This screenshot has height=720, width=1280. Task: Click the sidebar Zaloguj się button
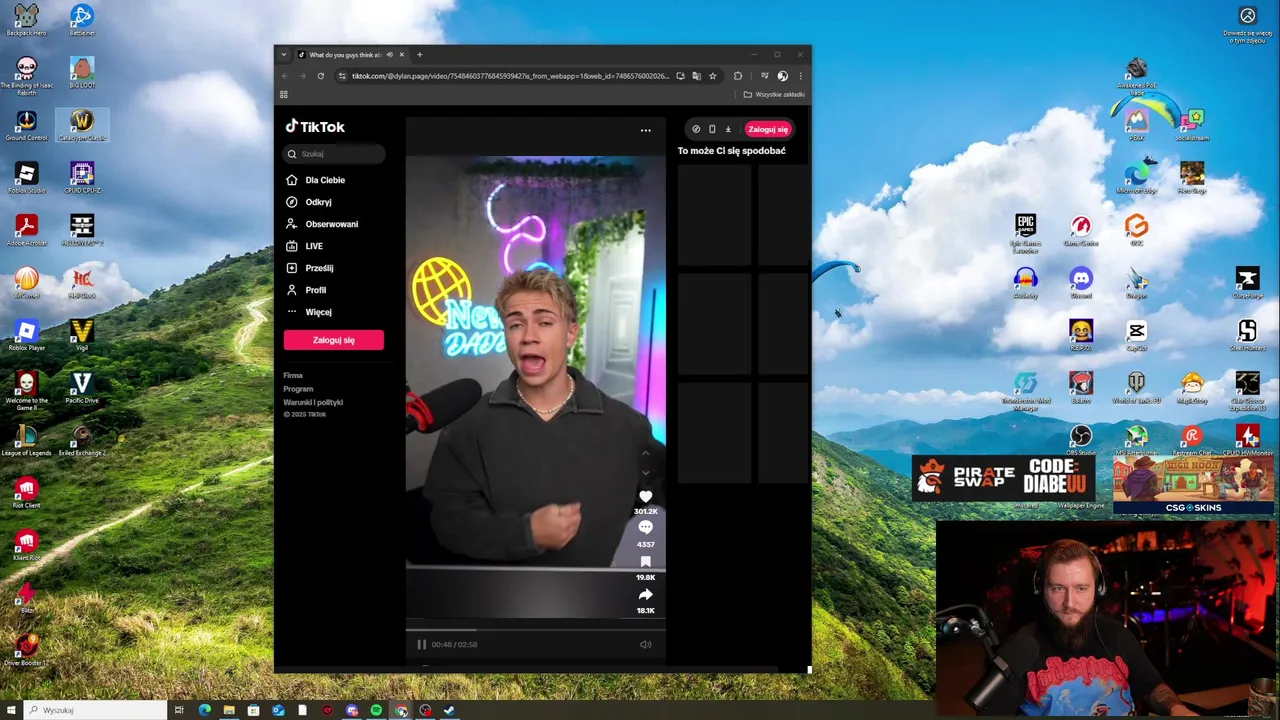coord(334,340)
